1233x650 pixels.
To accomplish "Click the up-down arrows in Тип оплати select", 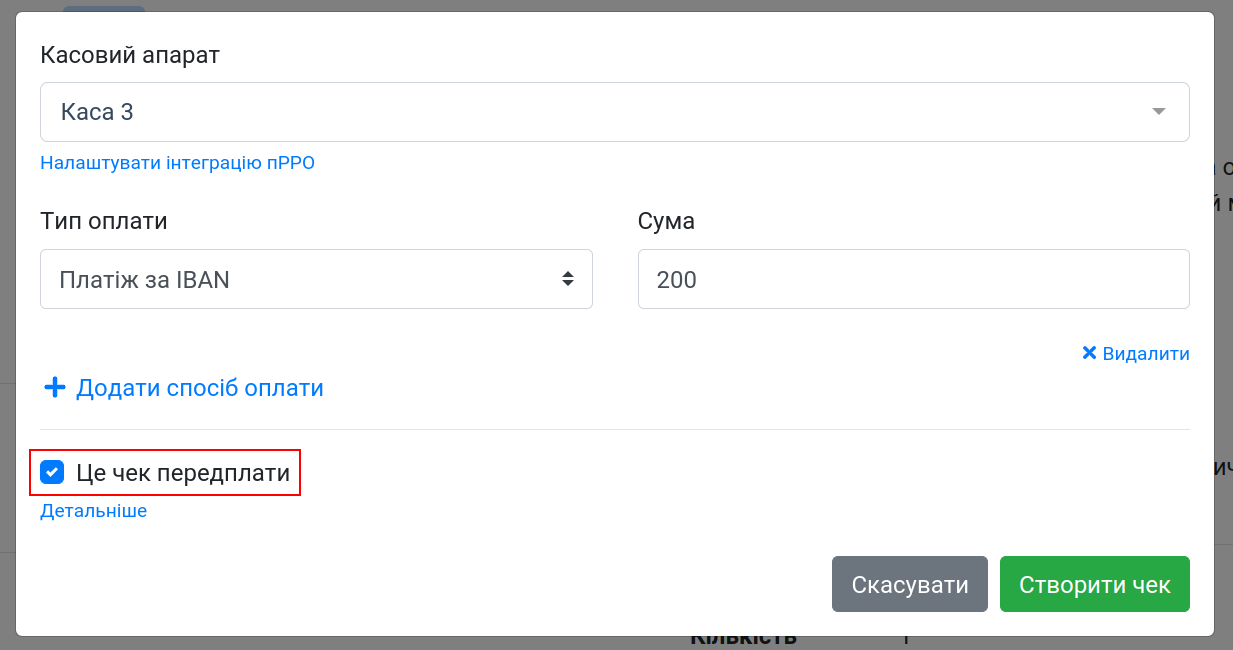I will 567,279.
